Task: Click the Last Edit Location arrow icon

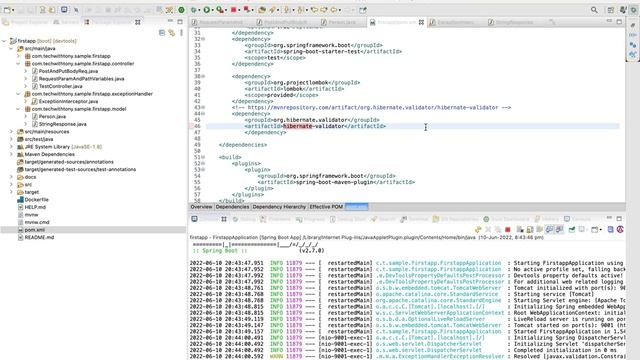Action: [x=314, y=9]
